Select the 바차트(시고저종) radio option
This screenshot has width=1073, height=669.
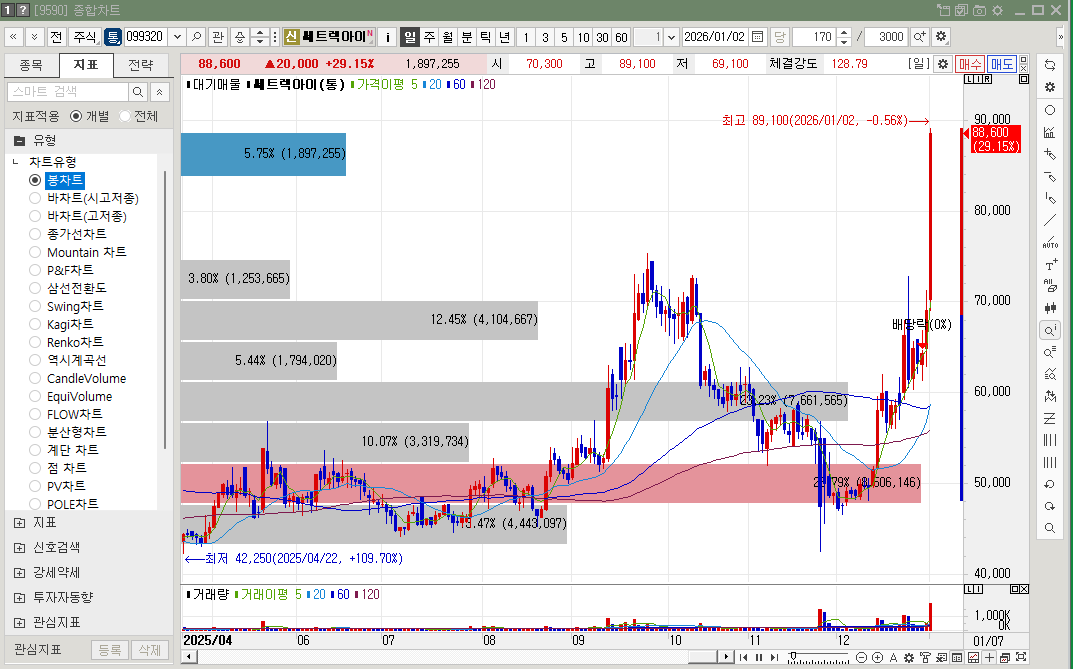[x=35, y=198]
